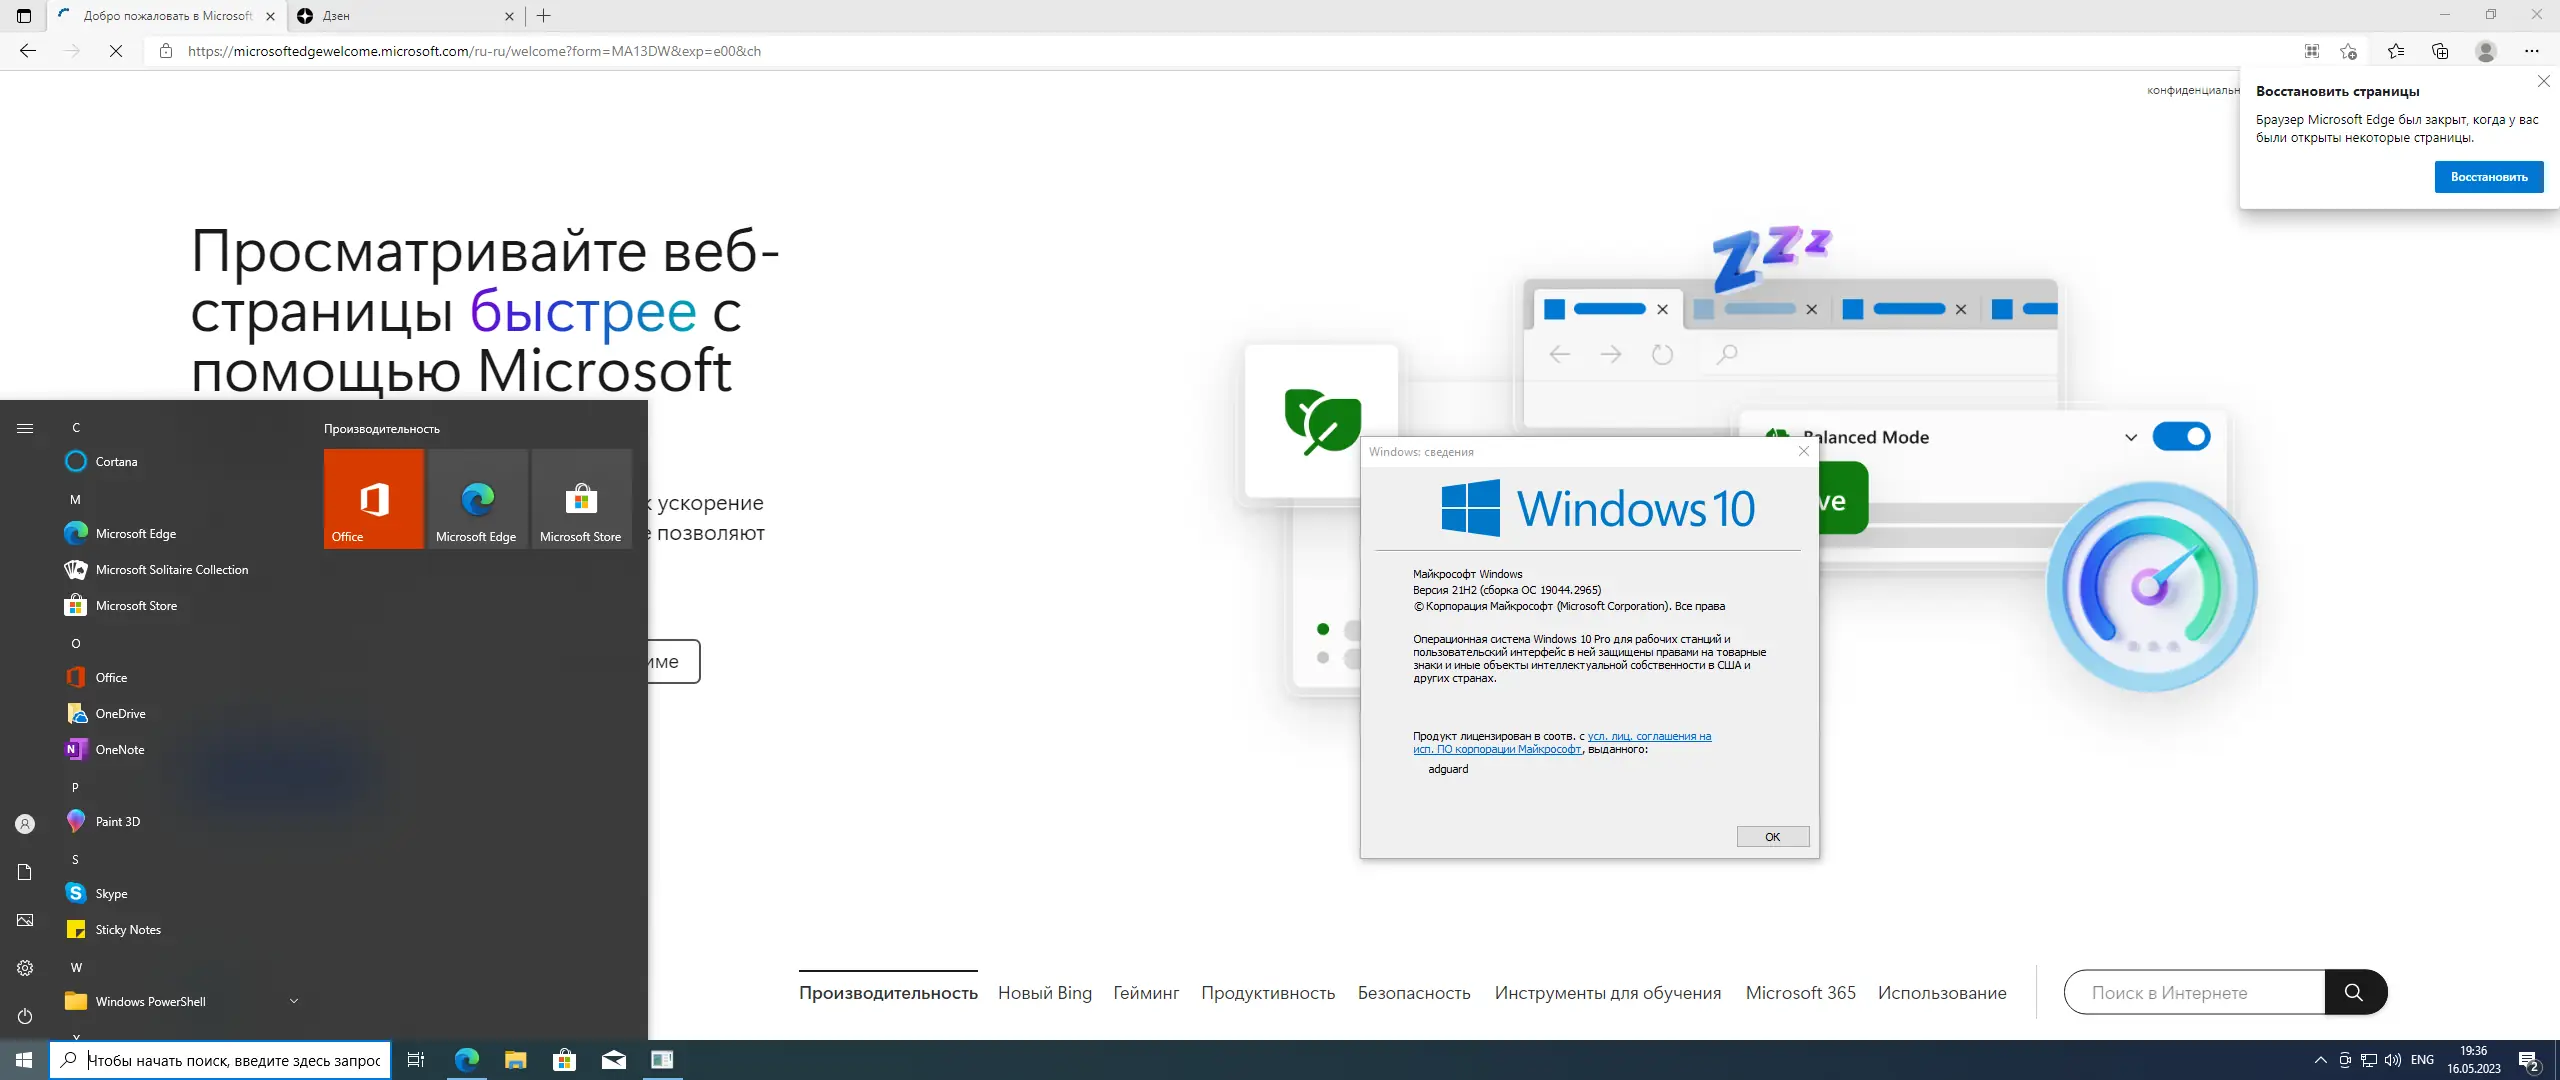Add this page to favorites
The width and height of the screenshot is (2560, 1080).
[x=2348, y=51]
